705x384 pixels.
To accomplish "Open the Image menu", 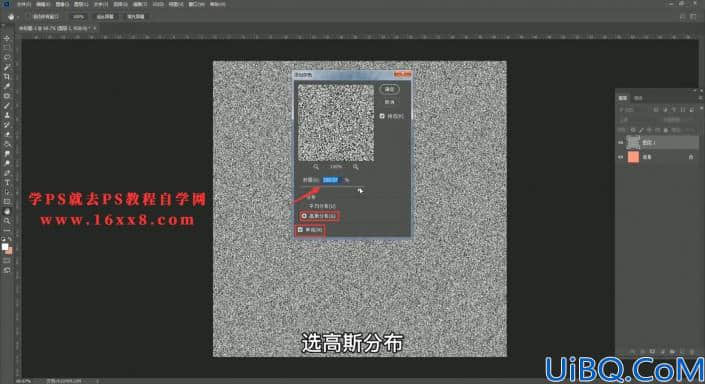I will tap(62, 4).
